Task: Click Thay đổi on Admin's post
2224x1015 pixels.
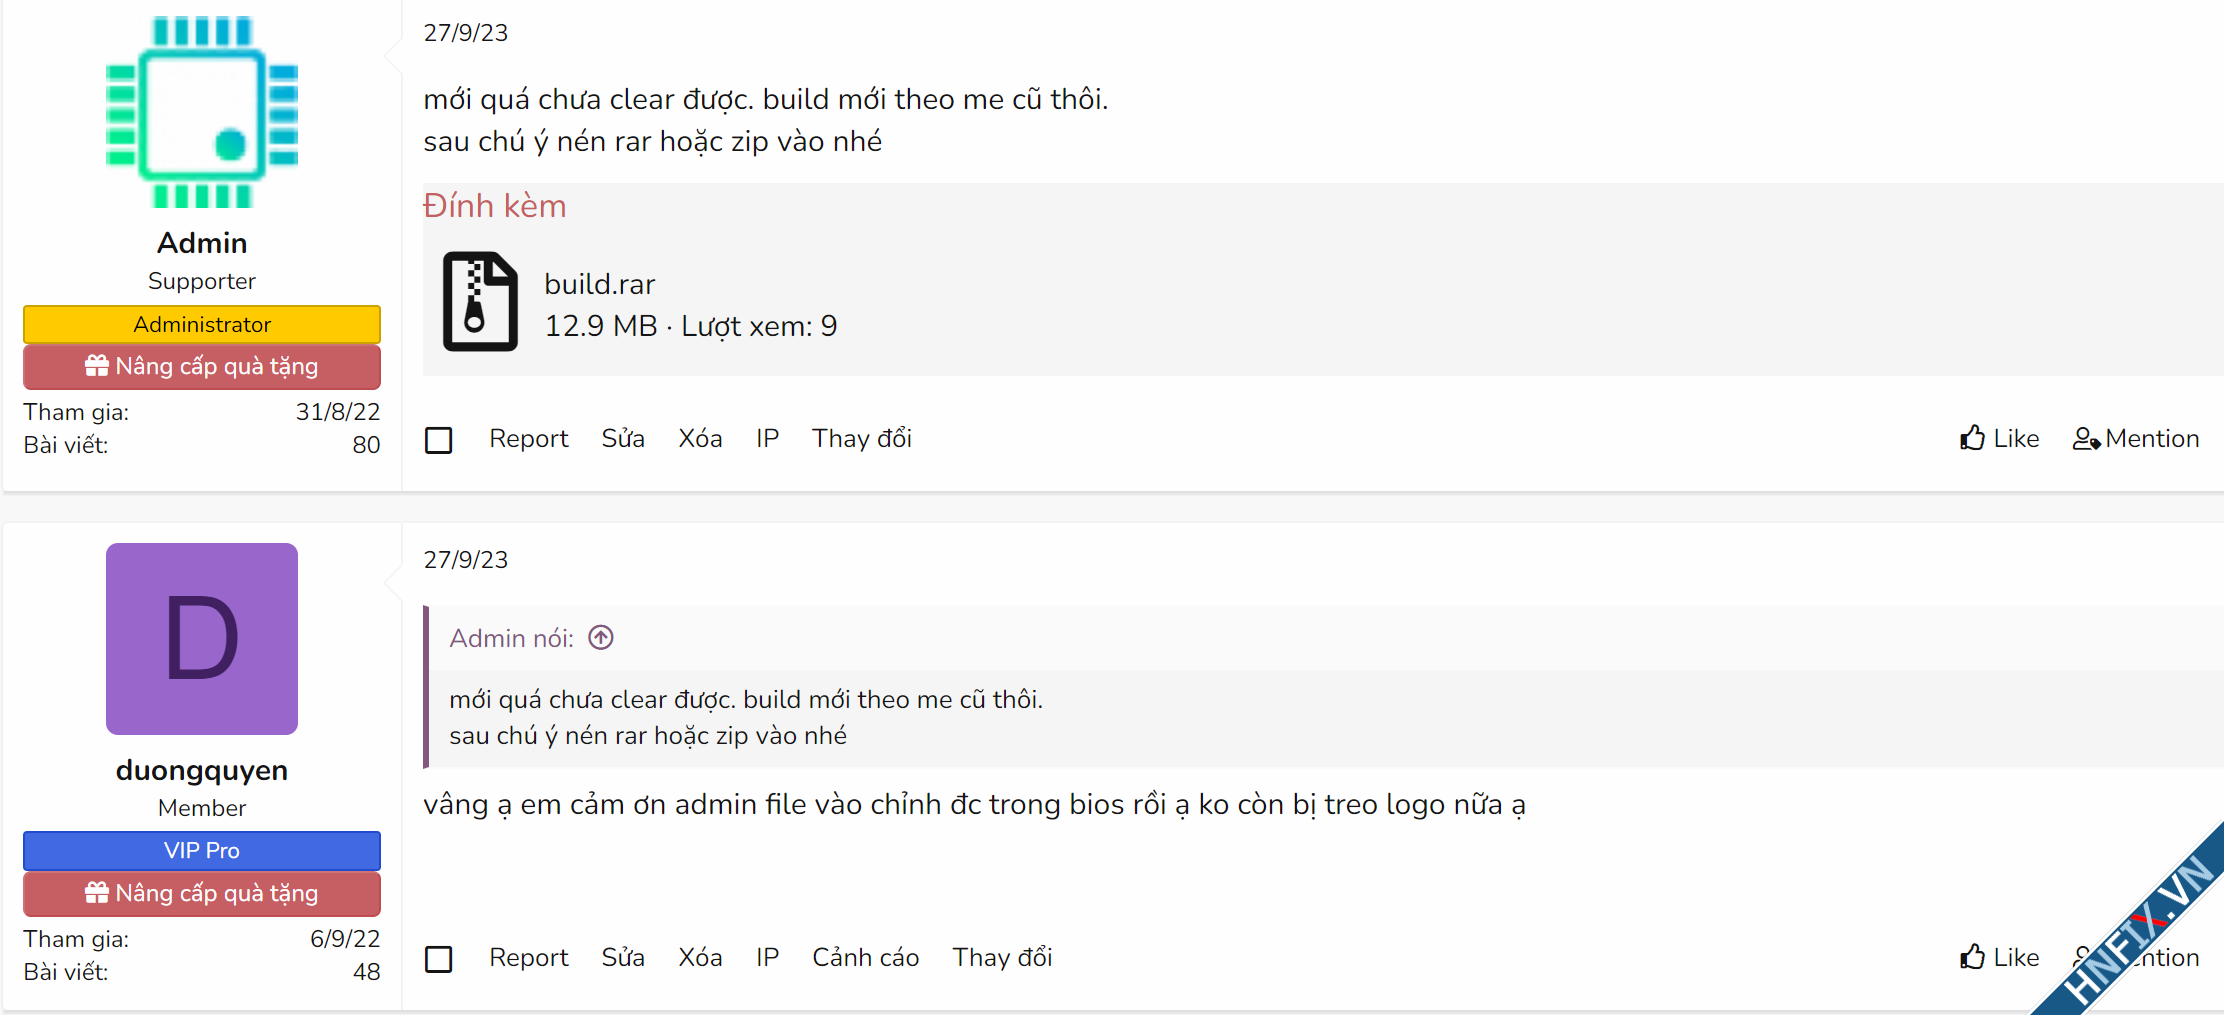Action: (x=861, y=438)
